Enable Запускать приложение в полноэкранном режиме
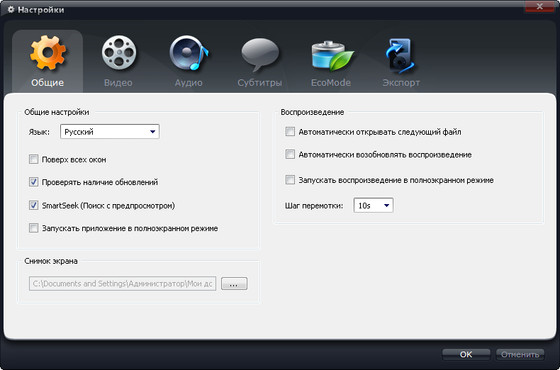Screen dimensions: 560x370 [x=34, y=228]
